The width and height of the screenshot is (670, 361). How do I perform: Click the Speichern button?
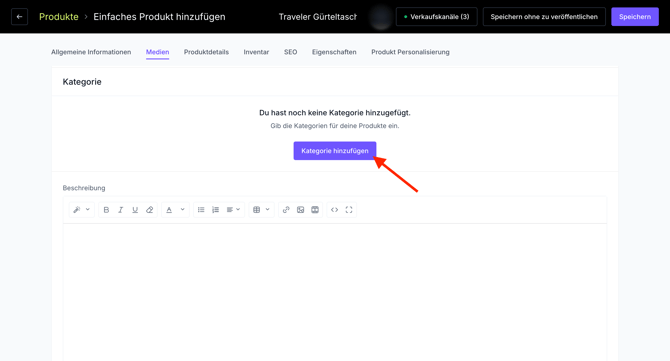tap(635, 17)
